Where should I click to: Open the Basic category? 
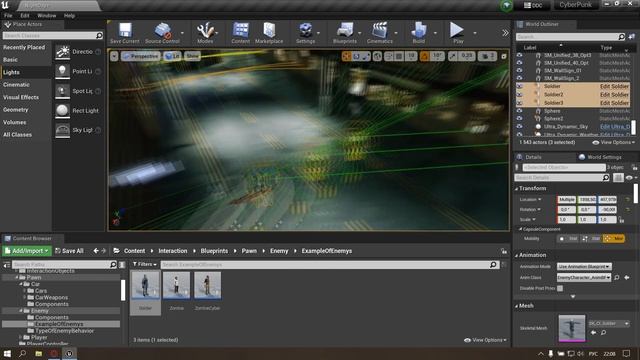(11, 60)
